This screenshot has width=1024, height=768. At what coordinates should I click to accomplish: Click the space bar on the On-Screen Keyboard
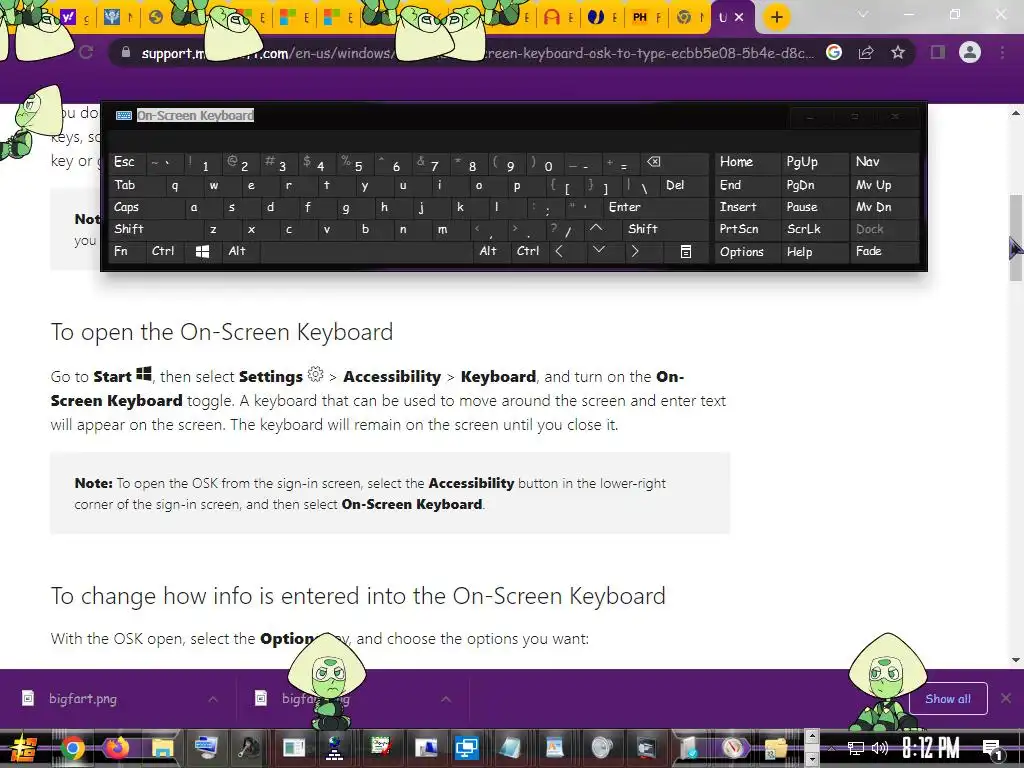coord(367,251)
